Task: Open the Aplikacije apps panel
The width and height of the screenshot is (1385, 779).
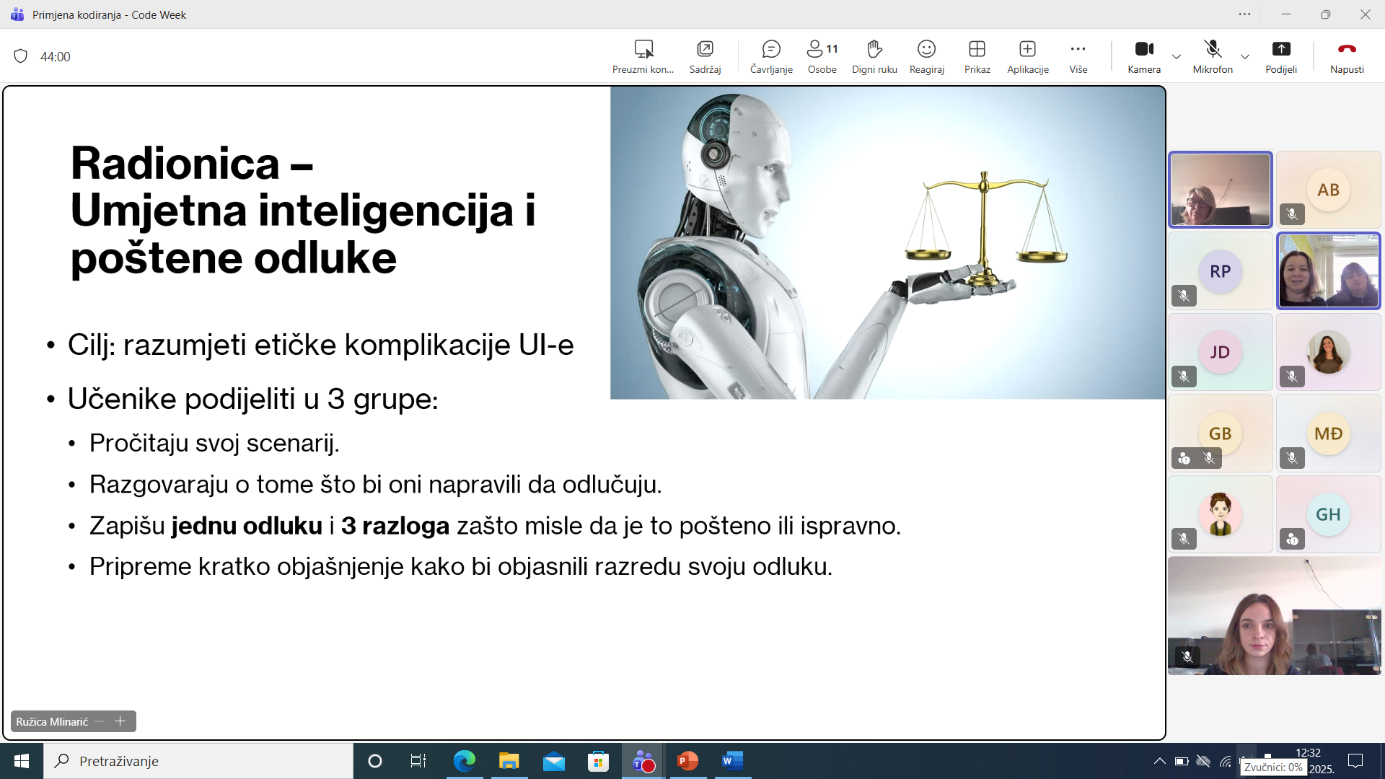Action: pyautogui.click(x=1027, y=56)
